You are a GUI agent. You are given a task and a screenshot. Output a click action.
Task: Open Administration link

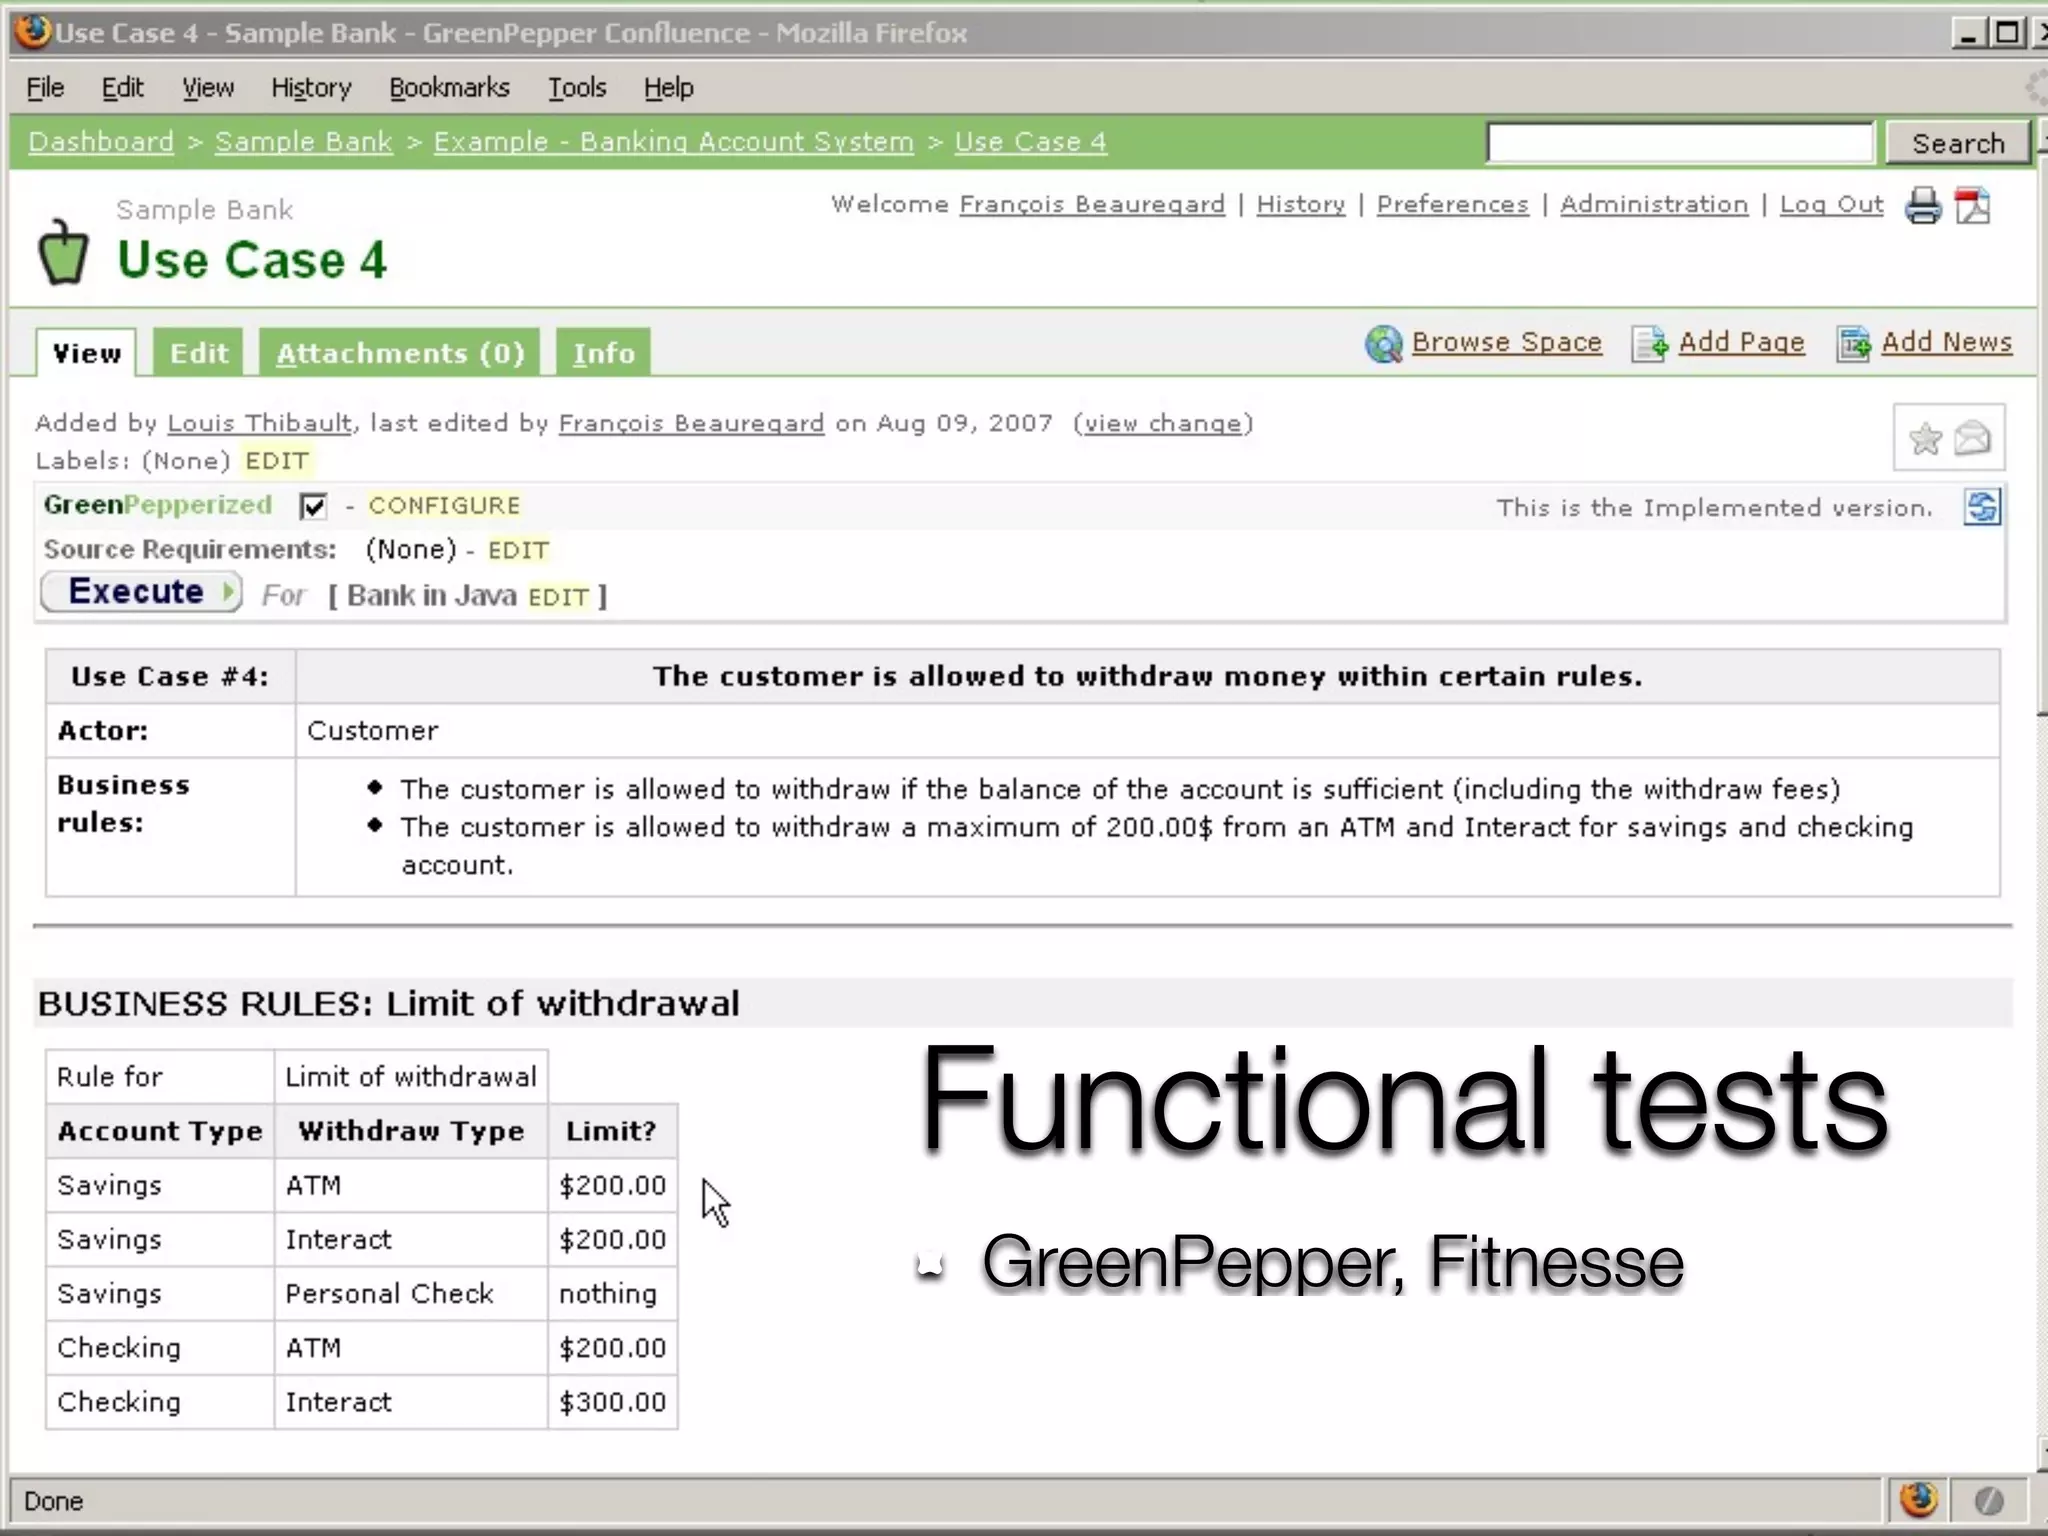click(1654, 204)
